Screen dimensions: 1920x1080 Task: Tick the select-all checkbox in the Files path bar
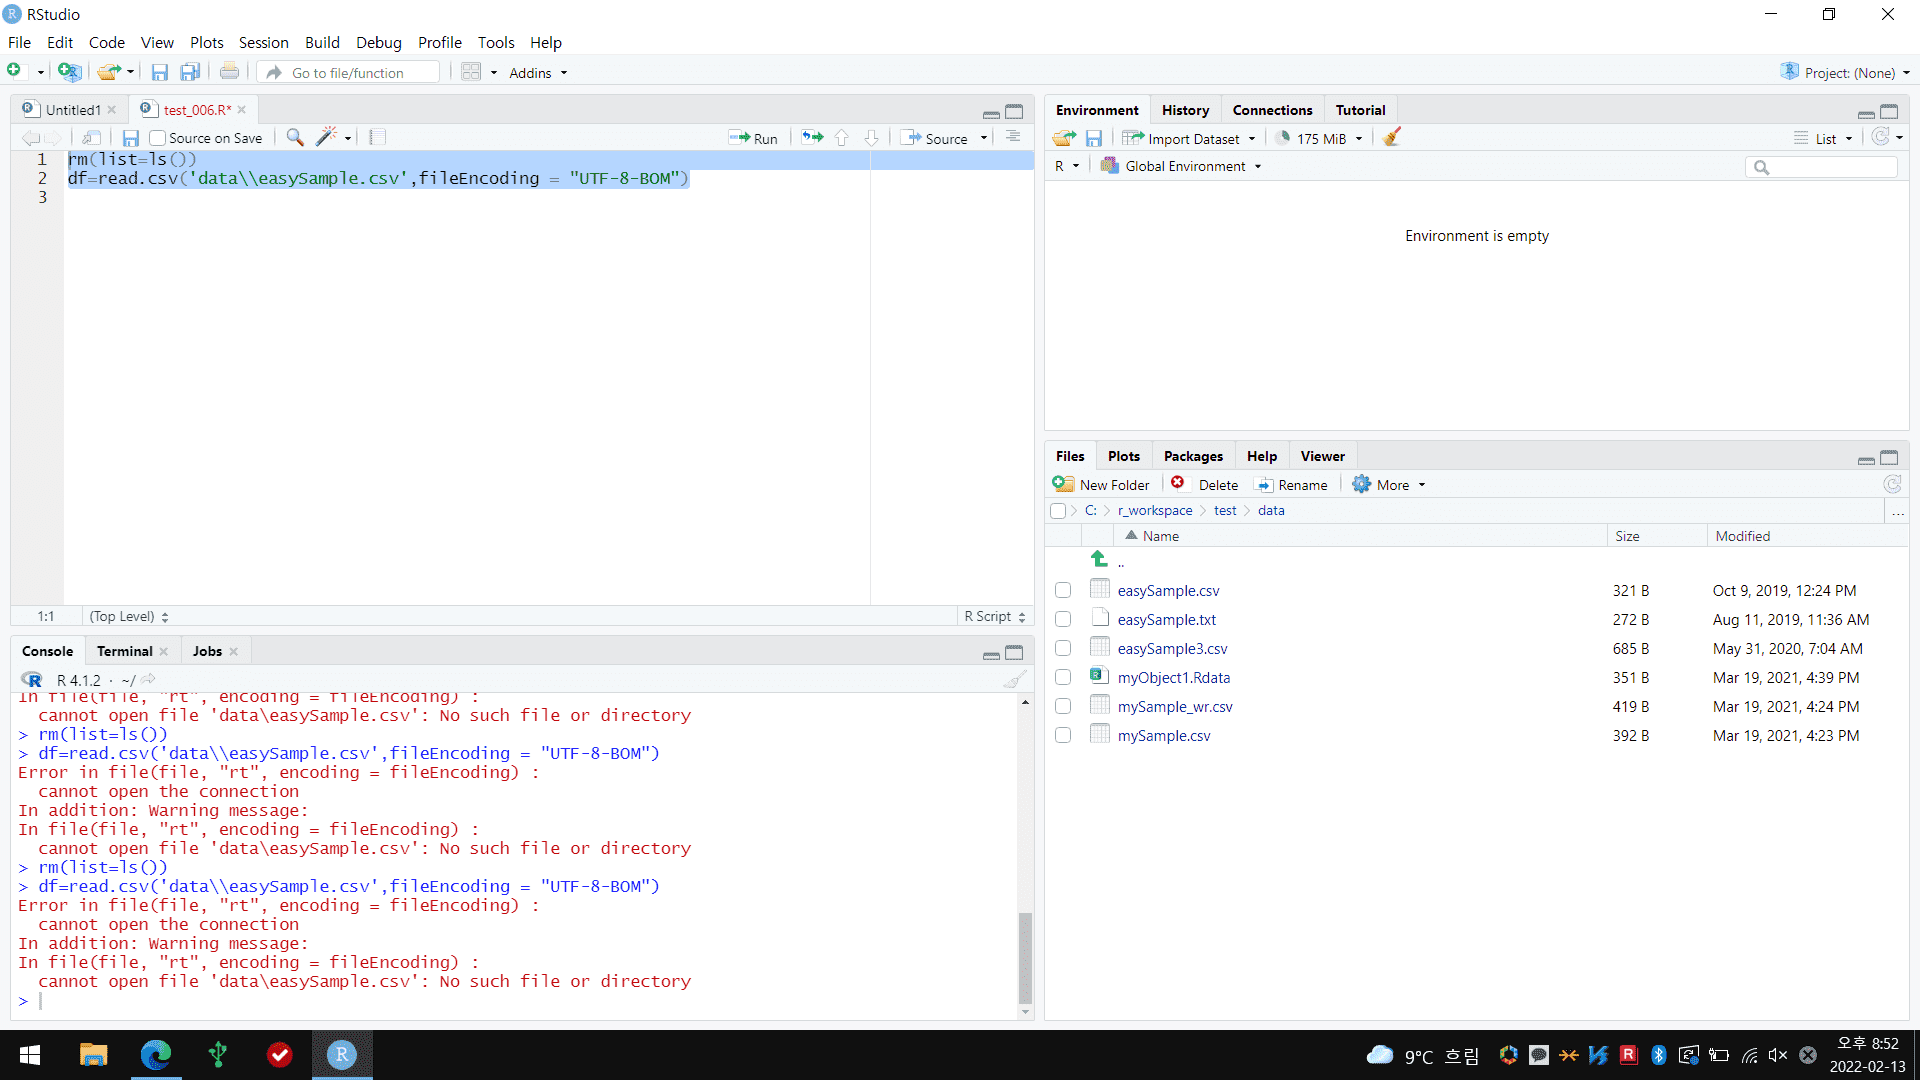(x=1058, y=511)
